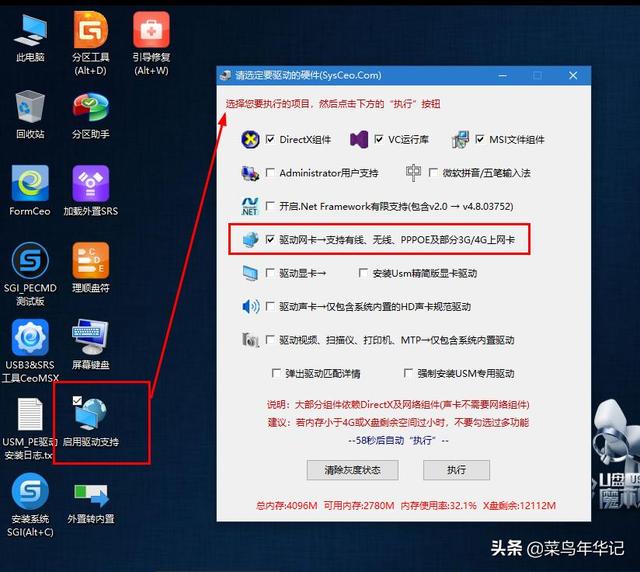Image resolution: width=640 pixels, height=572 pixels.
Task: Click the DirectX component icon in dialog
Action: (x=250, y=140)
